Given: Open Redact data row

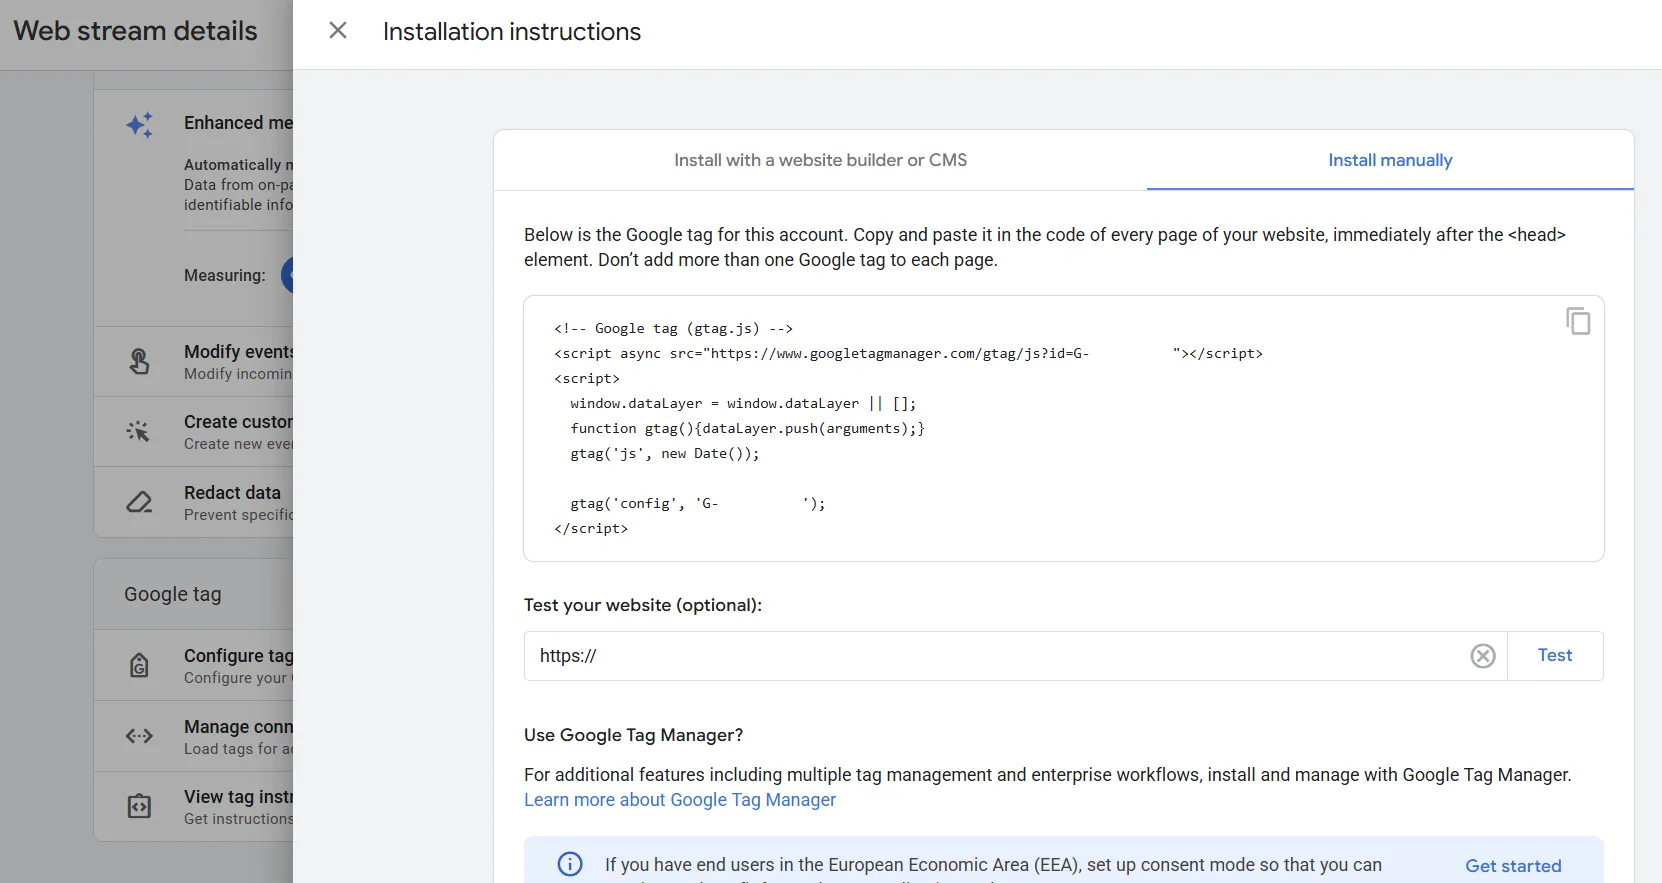Looking at the screenshot, I should pos(194,502).
